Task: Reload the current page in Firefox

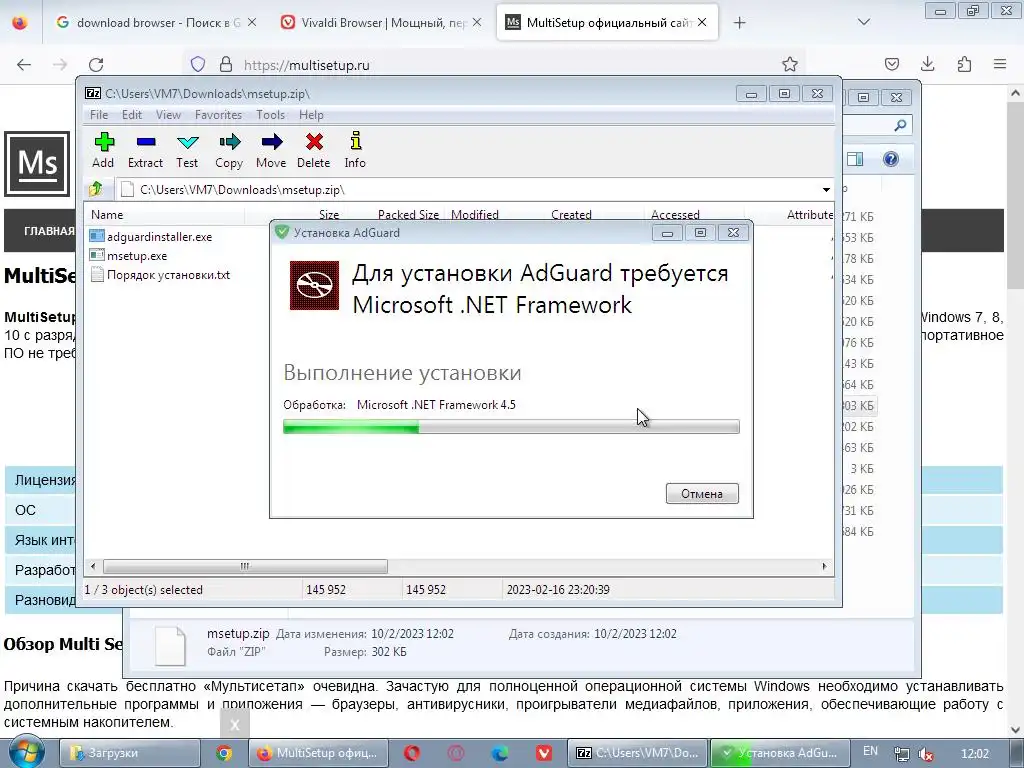Action: click(x=96, y=65)
